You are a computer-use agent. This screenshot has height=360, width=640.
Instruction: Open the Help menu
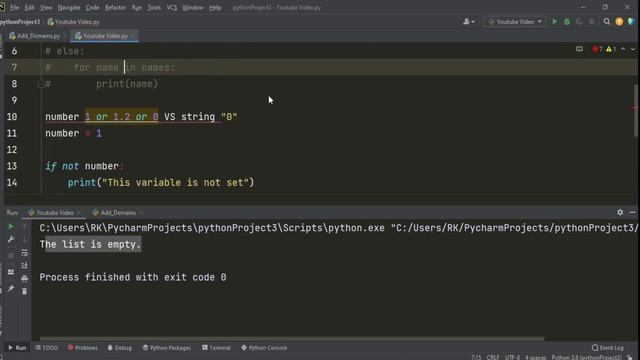point(215,7)
